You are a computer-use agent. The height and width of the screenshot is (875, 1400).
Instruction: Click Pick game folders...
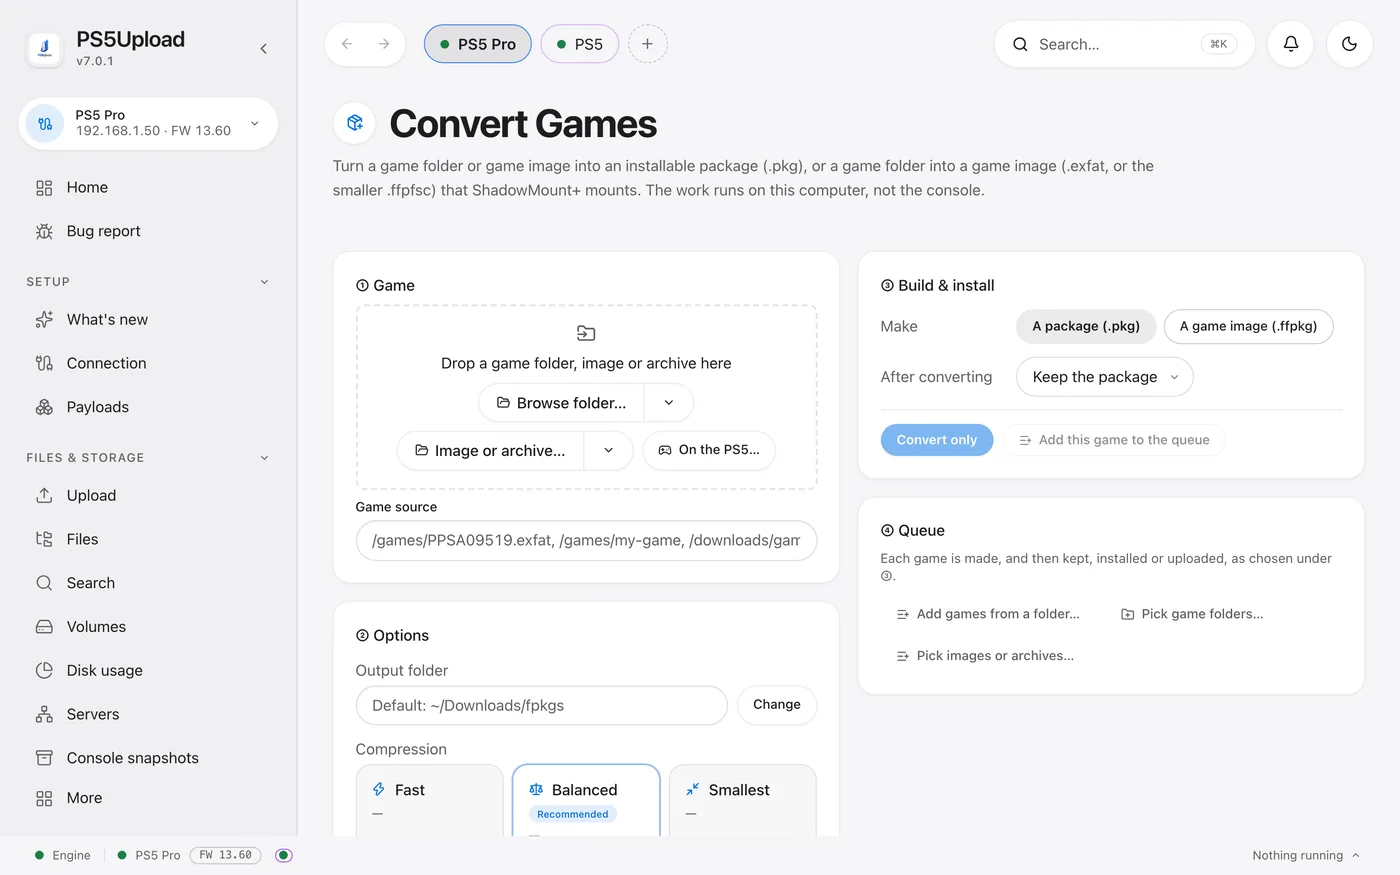point(1192,614)
